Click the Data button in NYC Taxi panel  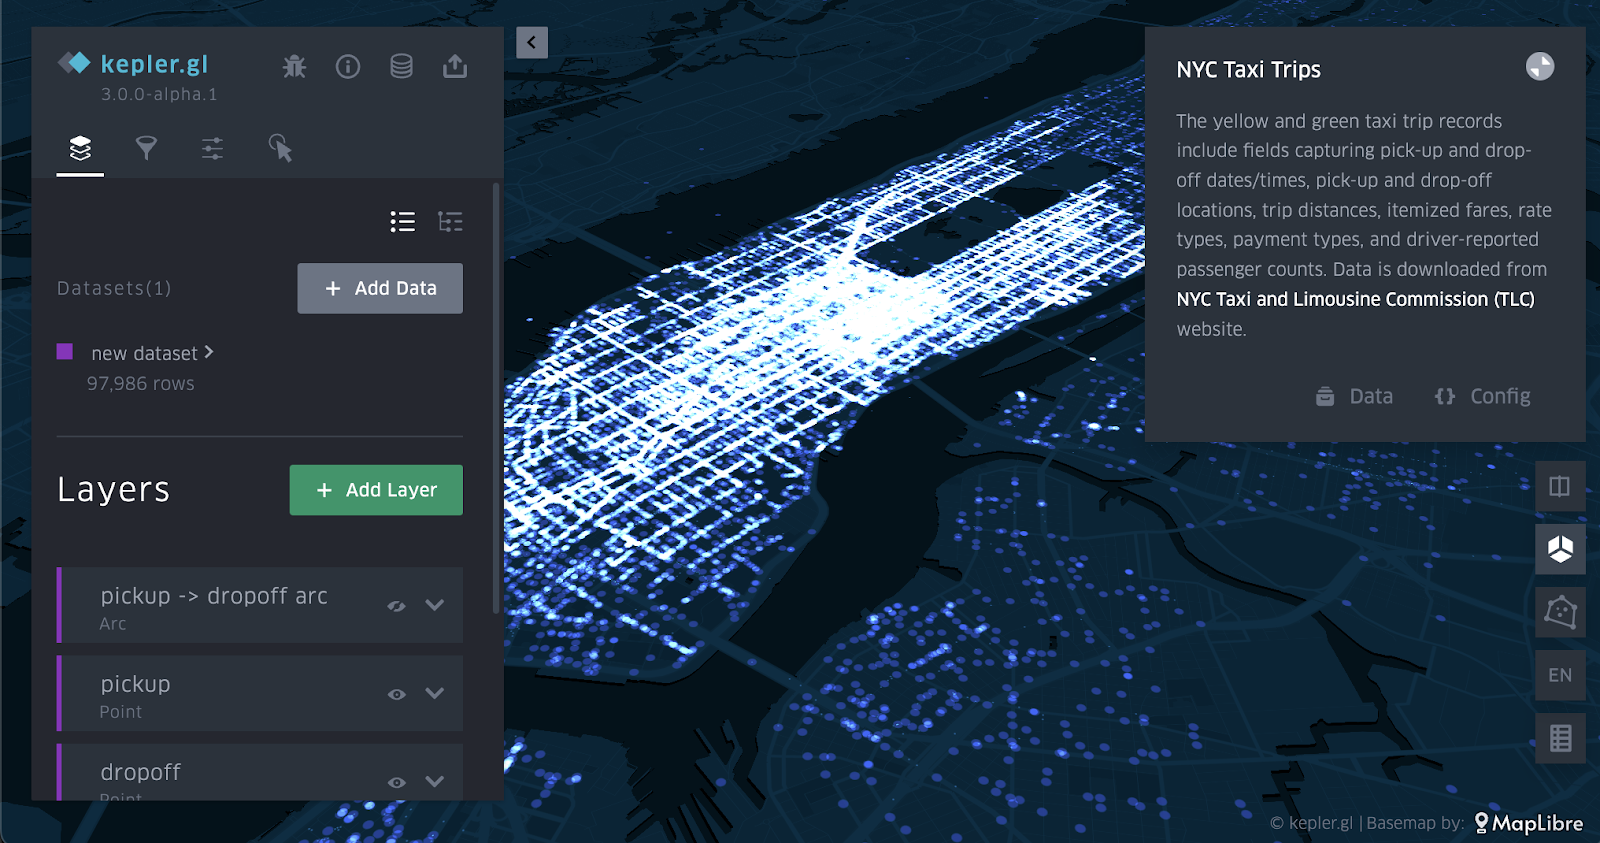click(x=1354, y=396)
